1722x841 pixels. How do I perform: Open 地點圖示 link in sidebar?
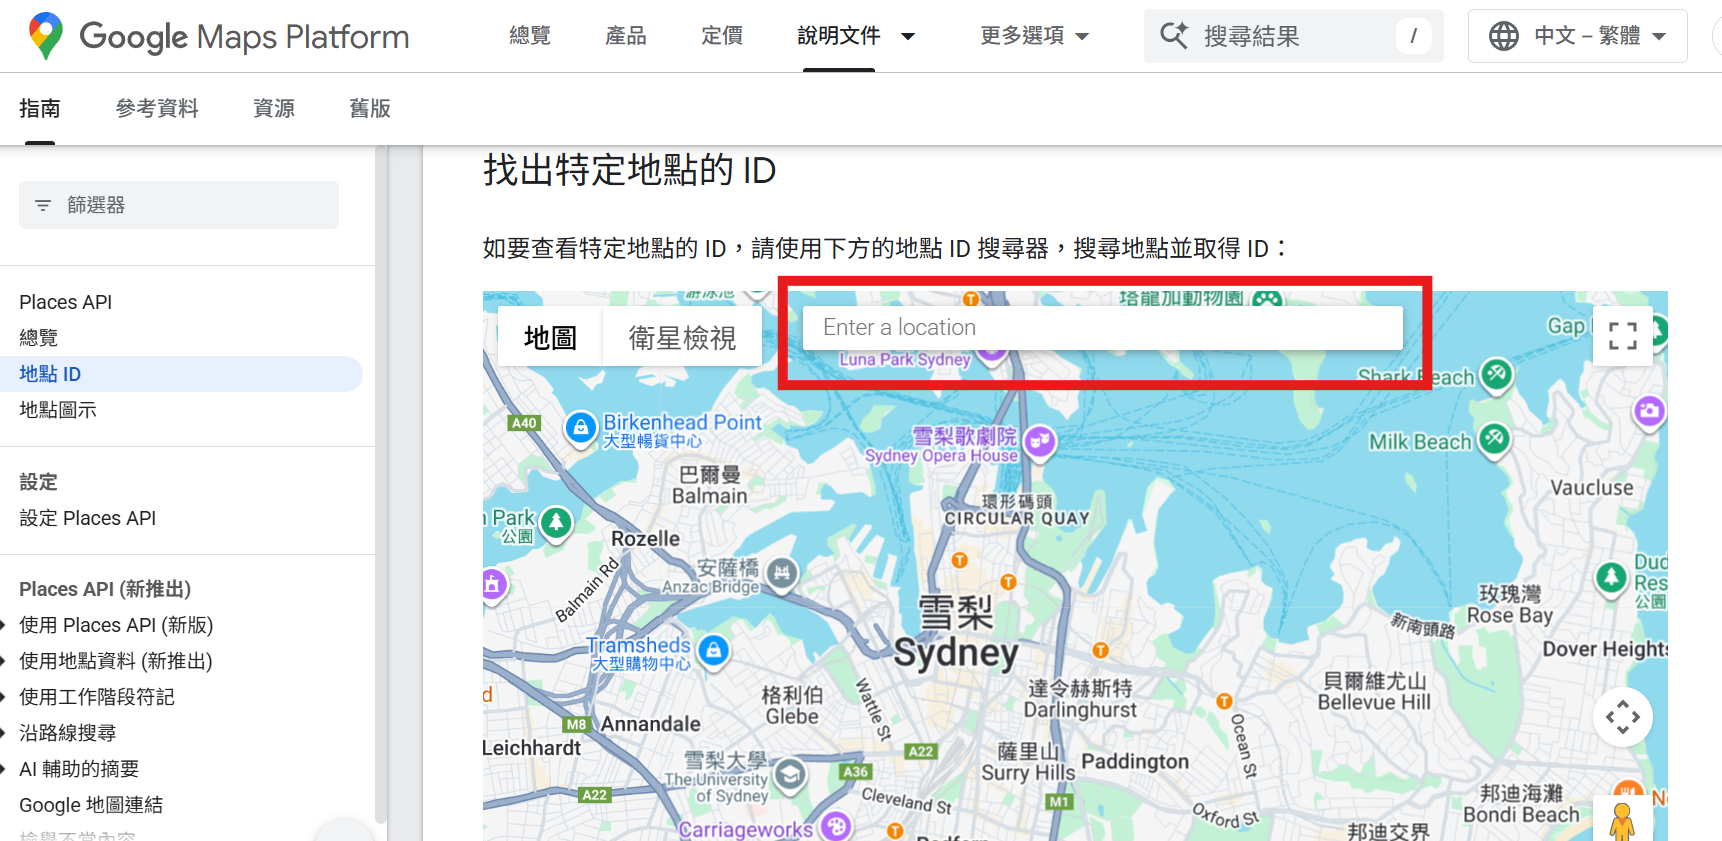point(58,410)
